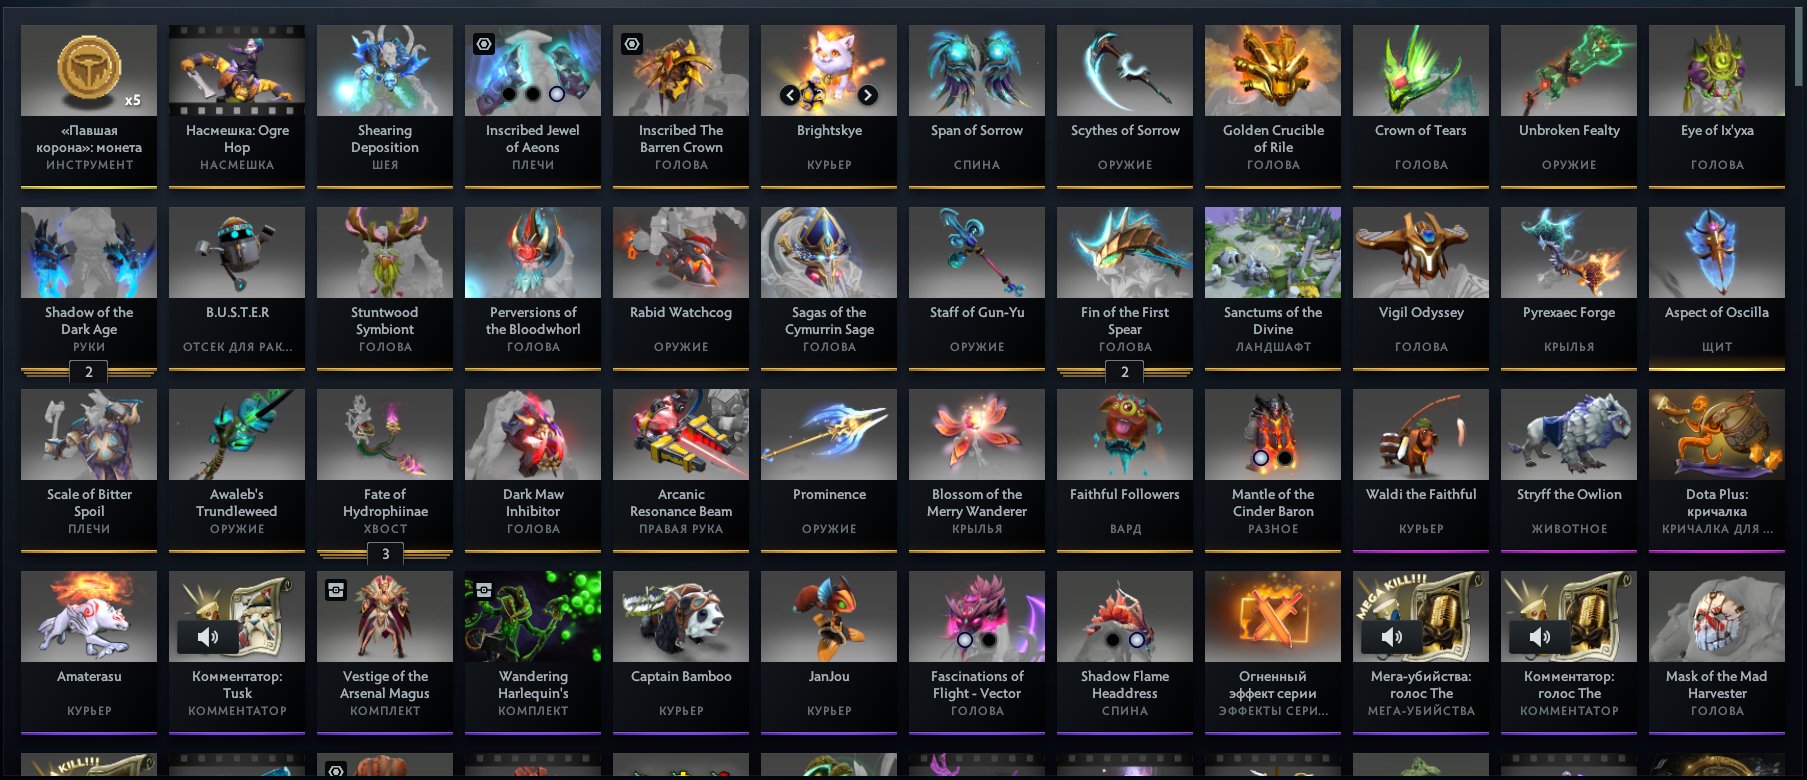
Task: Show previous Brightskye courier style with left arrow
Action: click(x=790, y=95)
